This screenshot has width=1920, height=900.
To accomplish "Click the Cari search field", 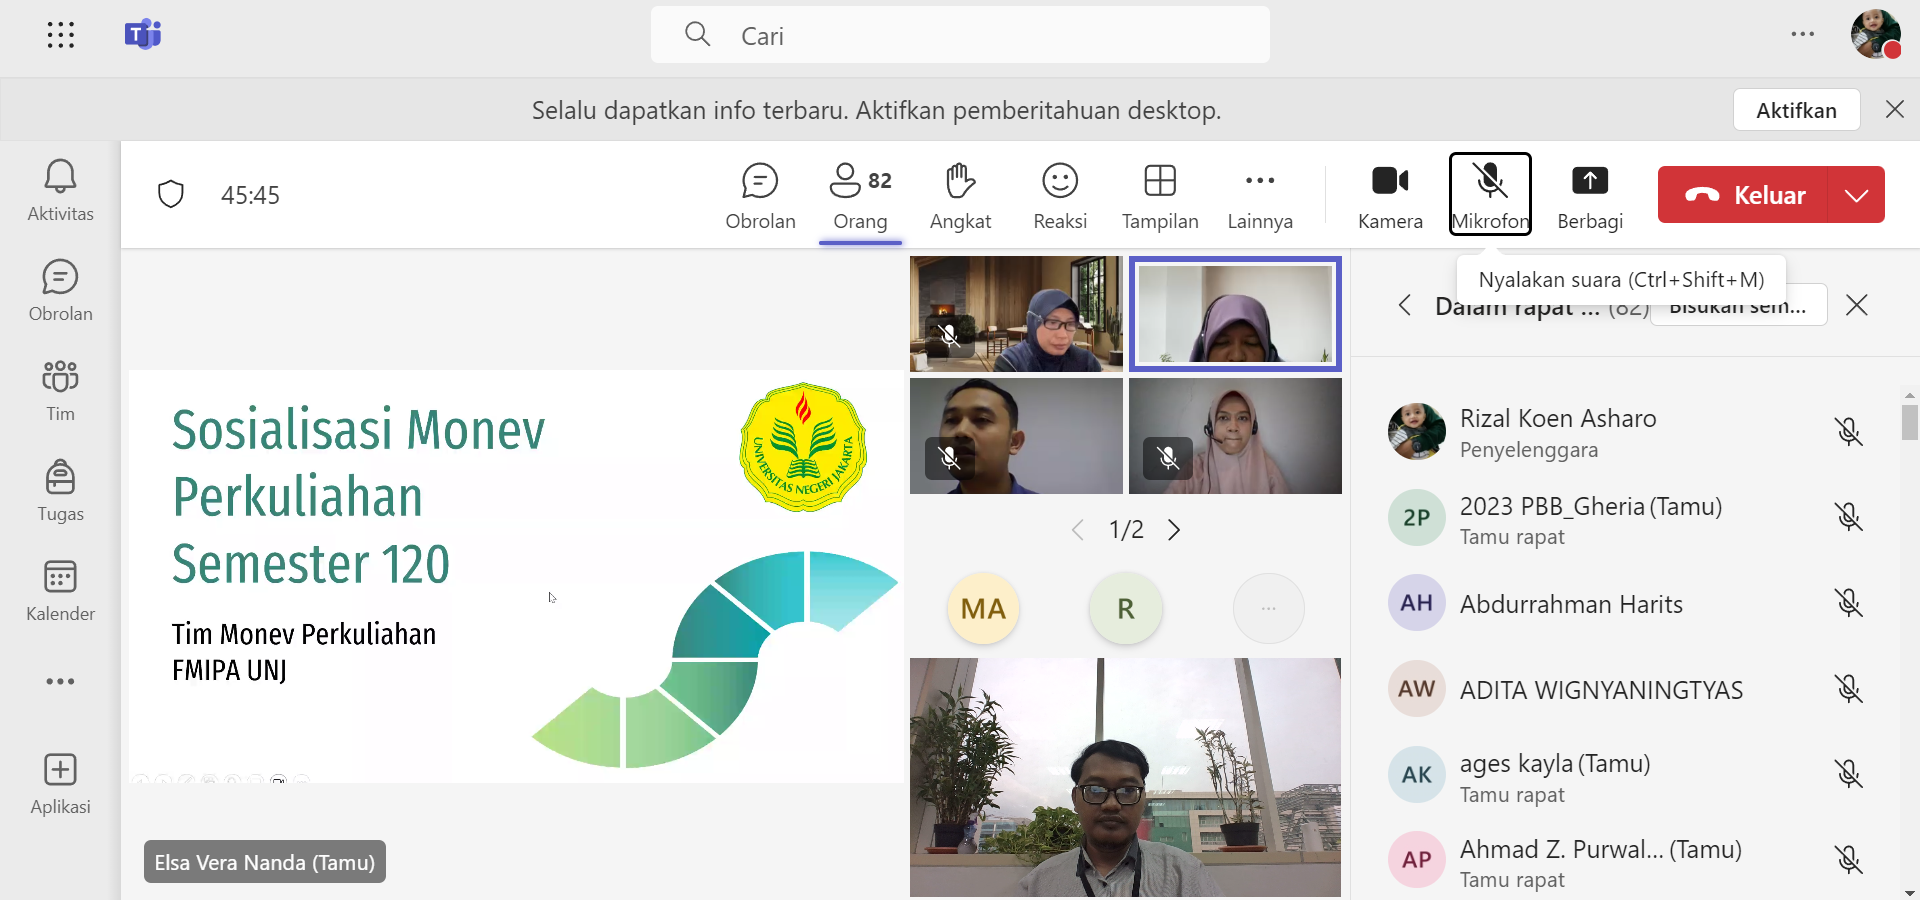I will 960,35.
